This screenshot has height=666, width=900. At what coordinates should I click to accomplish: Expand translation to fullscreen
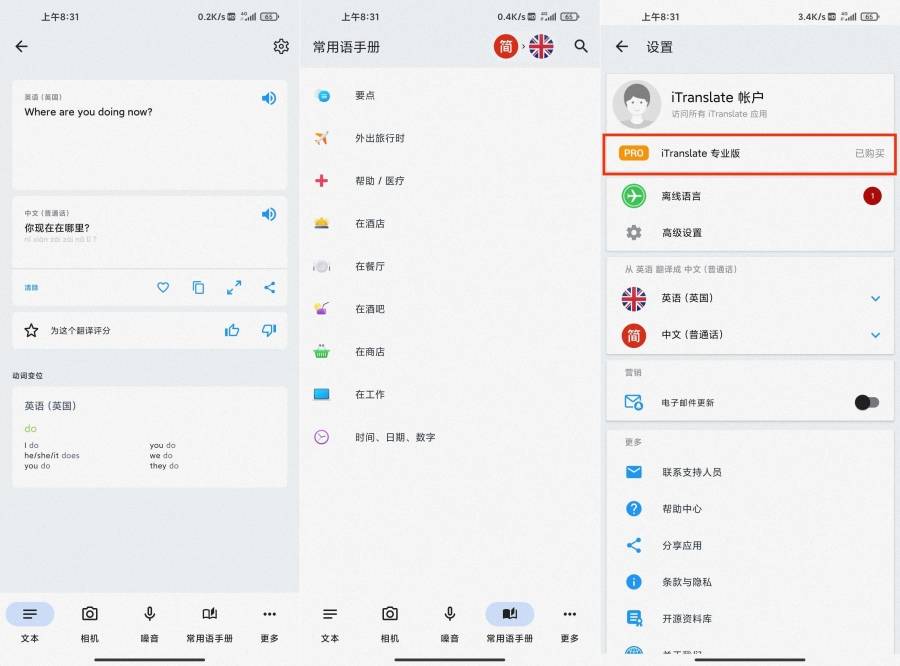coord(234,287)
